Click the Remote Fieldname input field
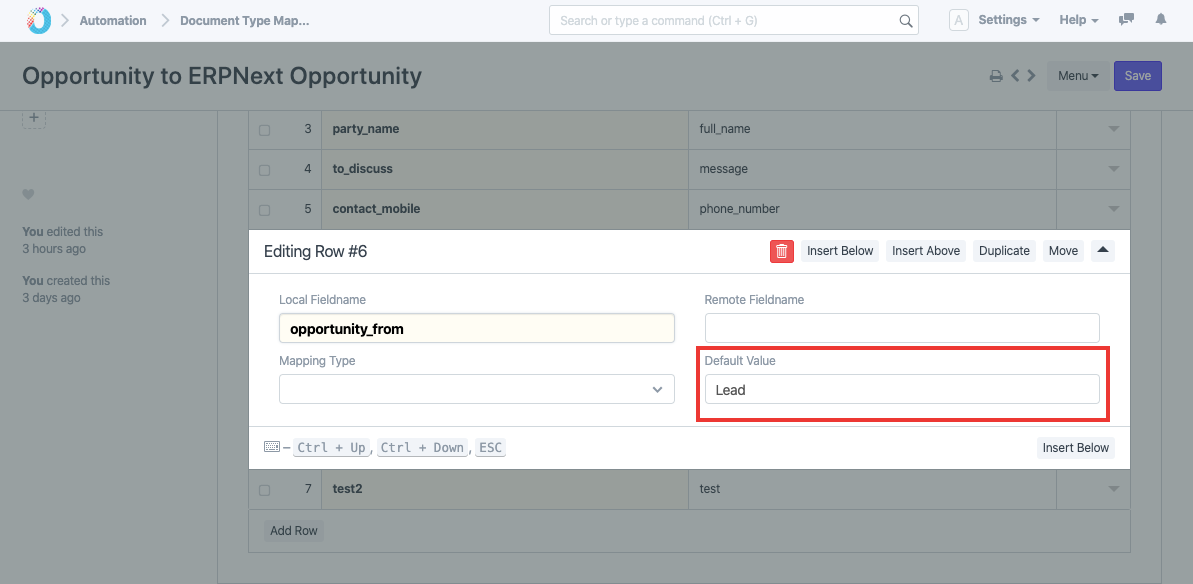 coord(902,328)
